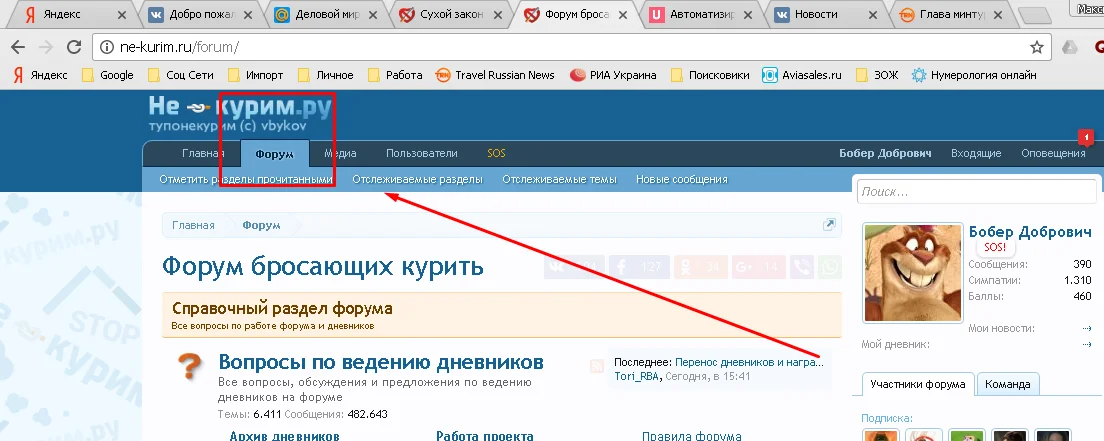This screenshot has width=1104, height=441.
Task: Expand the Работа bookmarks folder
Action: click(x=395, y=75)
